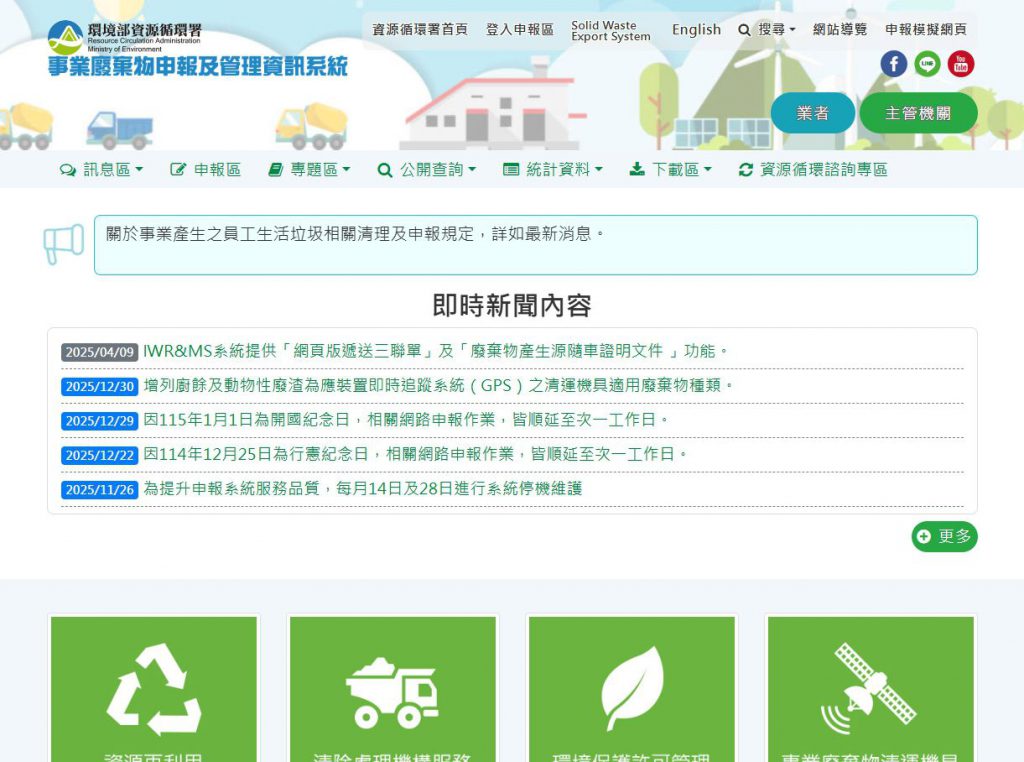Click the recycling symbol tile icon
The width and height of the screenshot is (1024, 762).
point(154,689)
